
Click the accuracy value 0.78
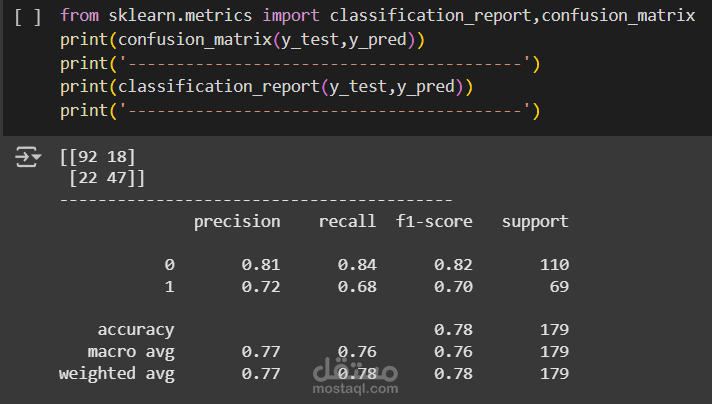coord(453,330)
